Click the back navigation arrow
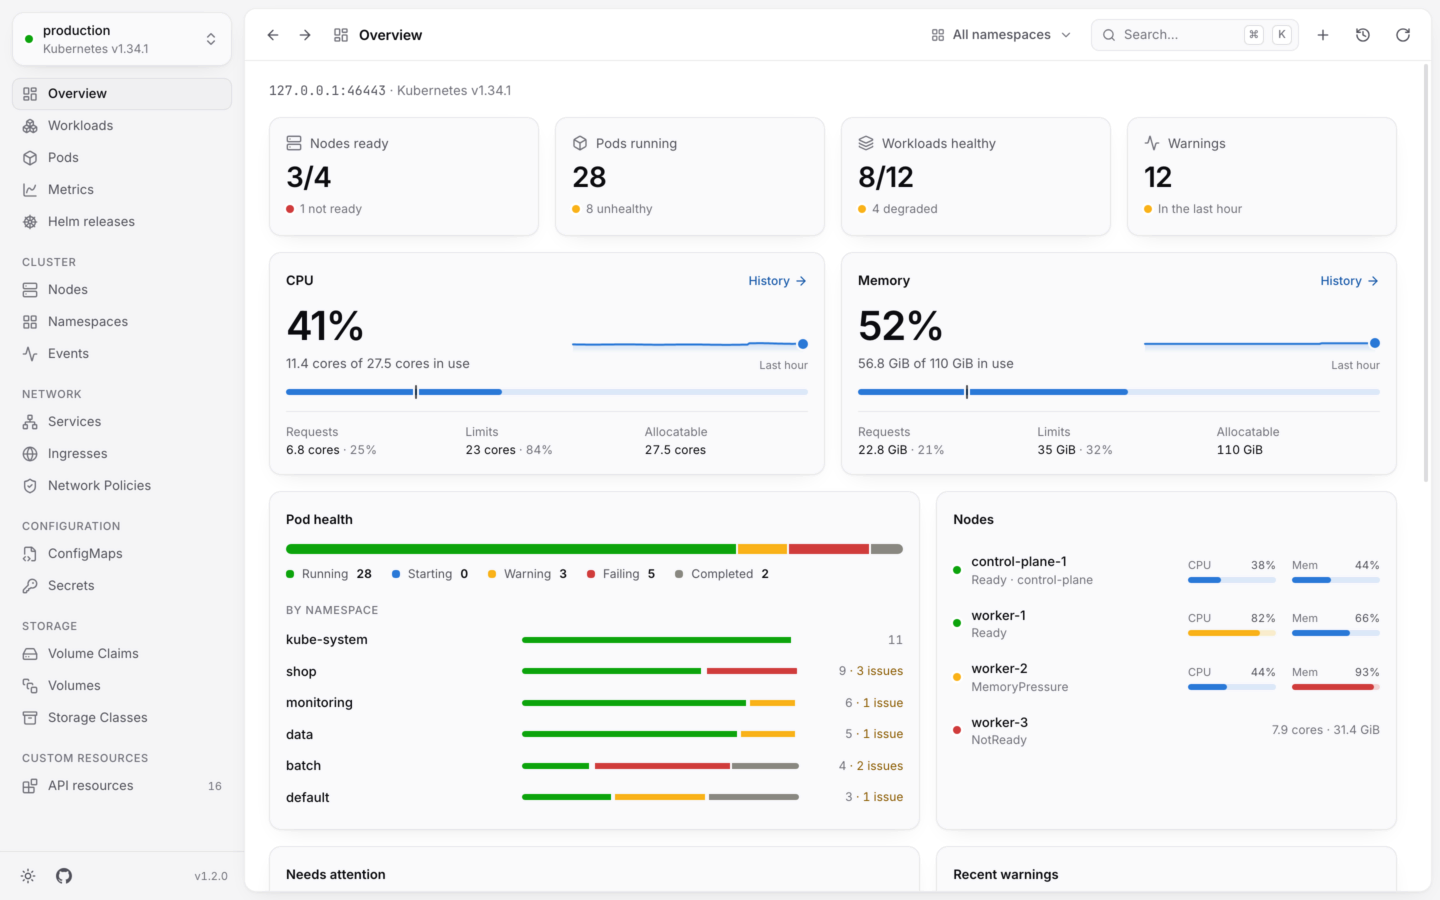Image resolution: width=1440 pixels, height=900 pixels. tap(273, 35)
